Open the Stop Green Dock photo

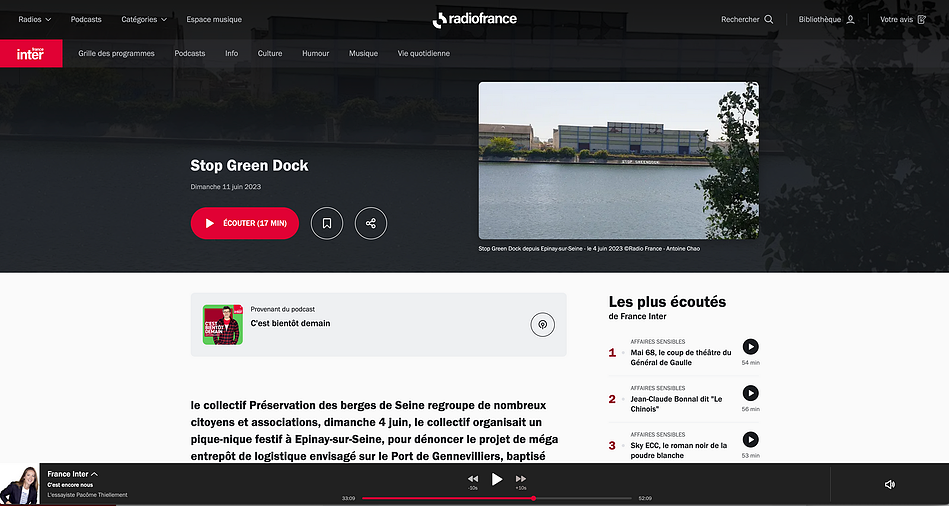pyautogui.click(x=619, y=160)
